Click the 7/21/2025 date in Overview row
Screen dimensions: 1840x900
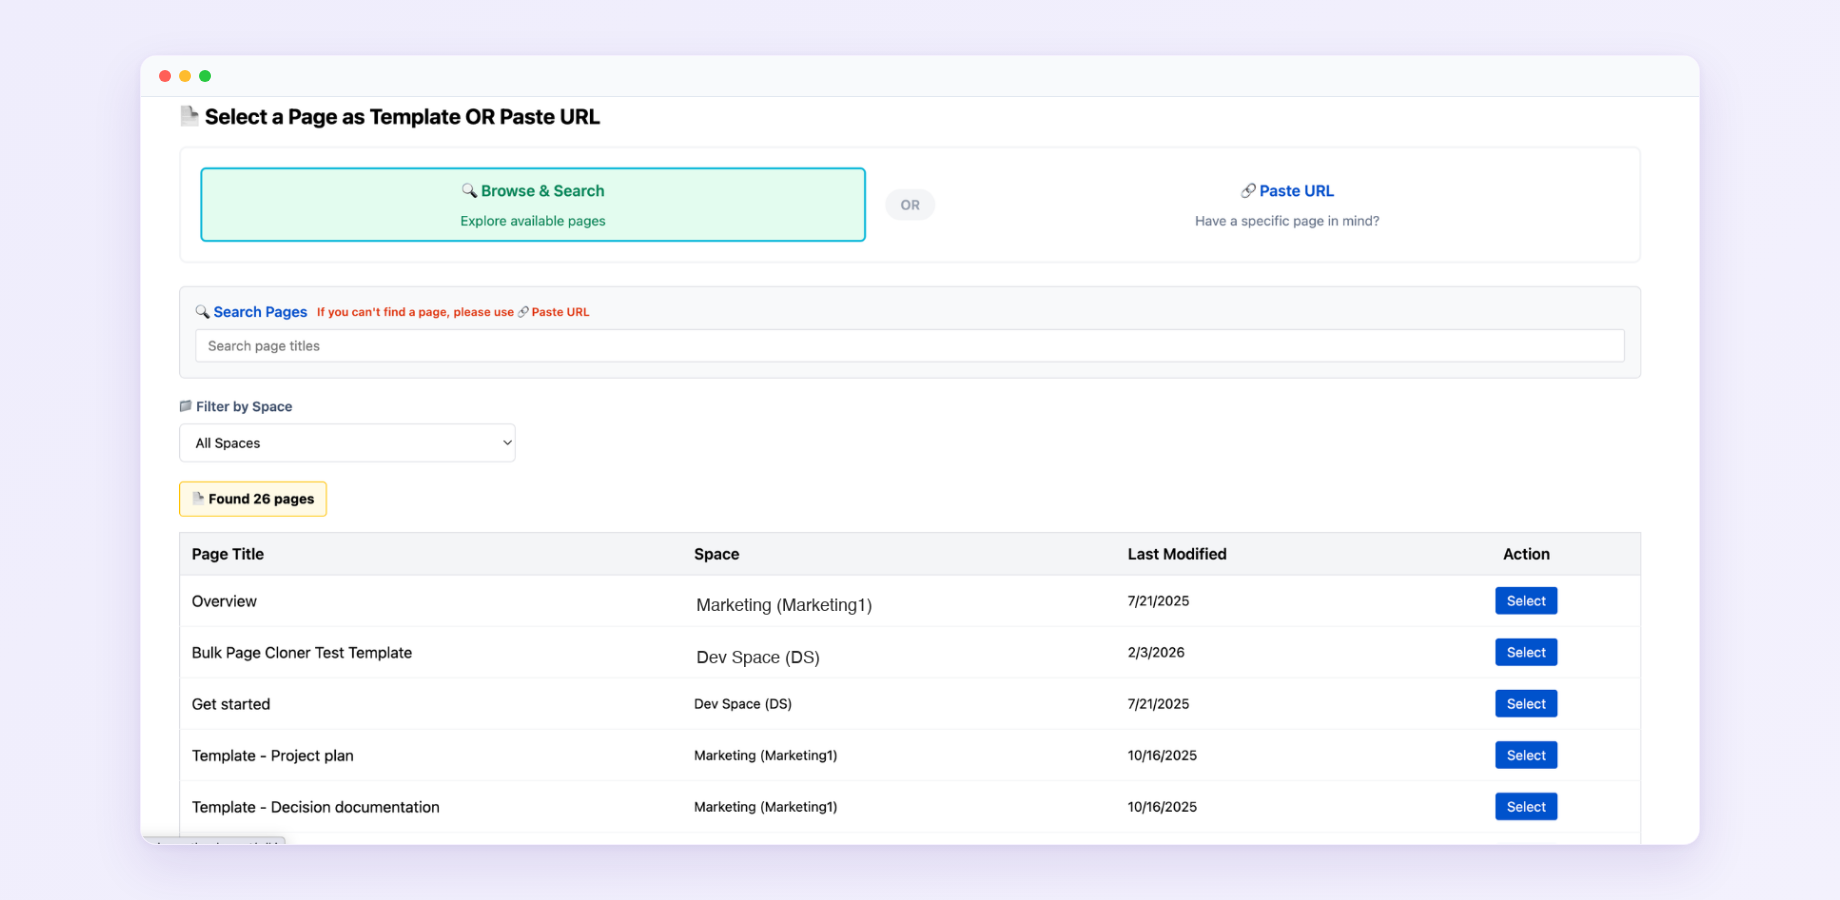click(x=1158, y=601)
